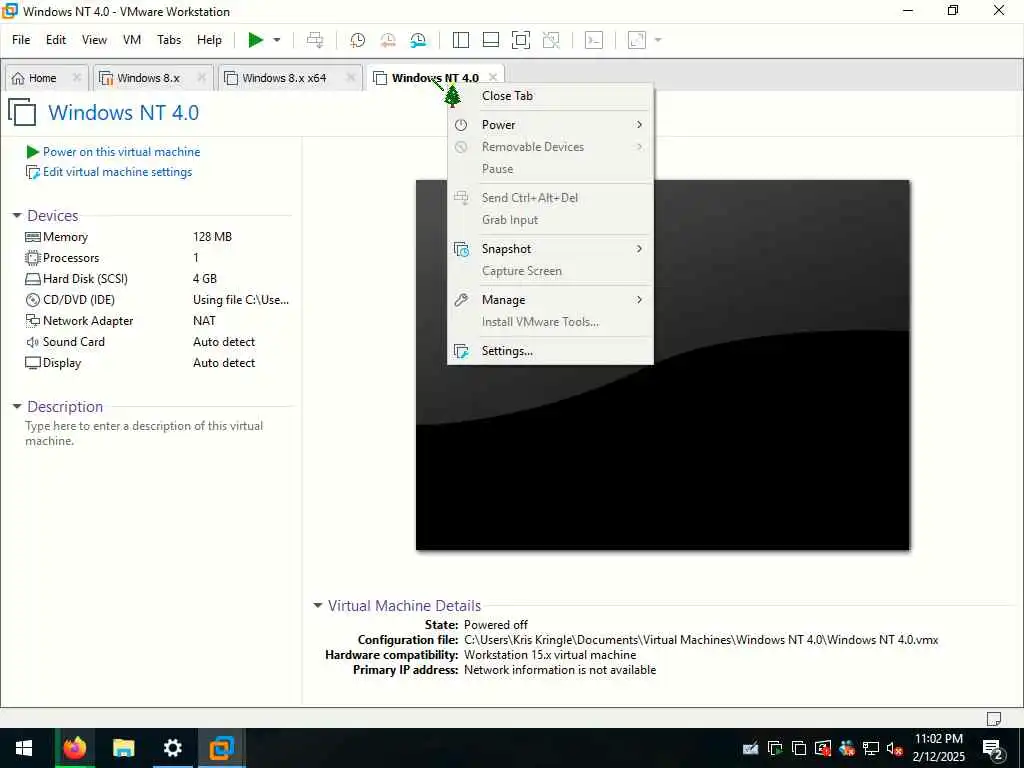Collapse the Description section
1024x768 pixels.
point(17,406)
